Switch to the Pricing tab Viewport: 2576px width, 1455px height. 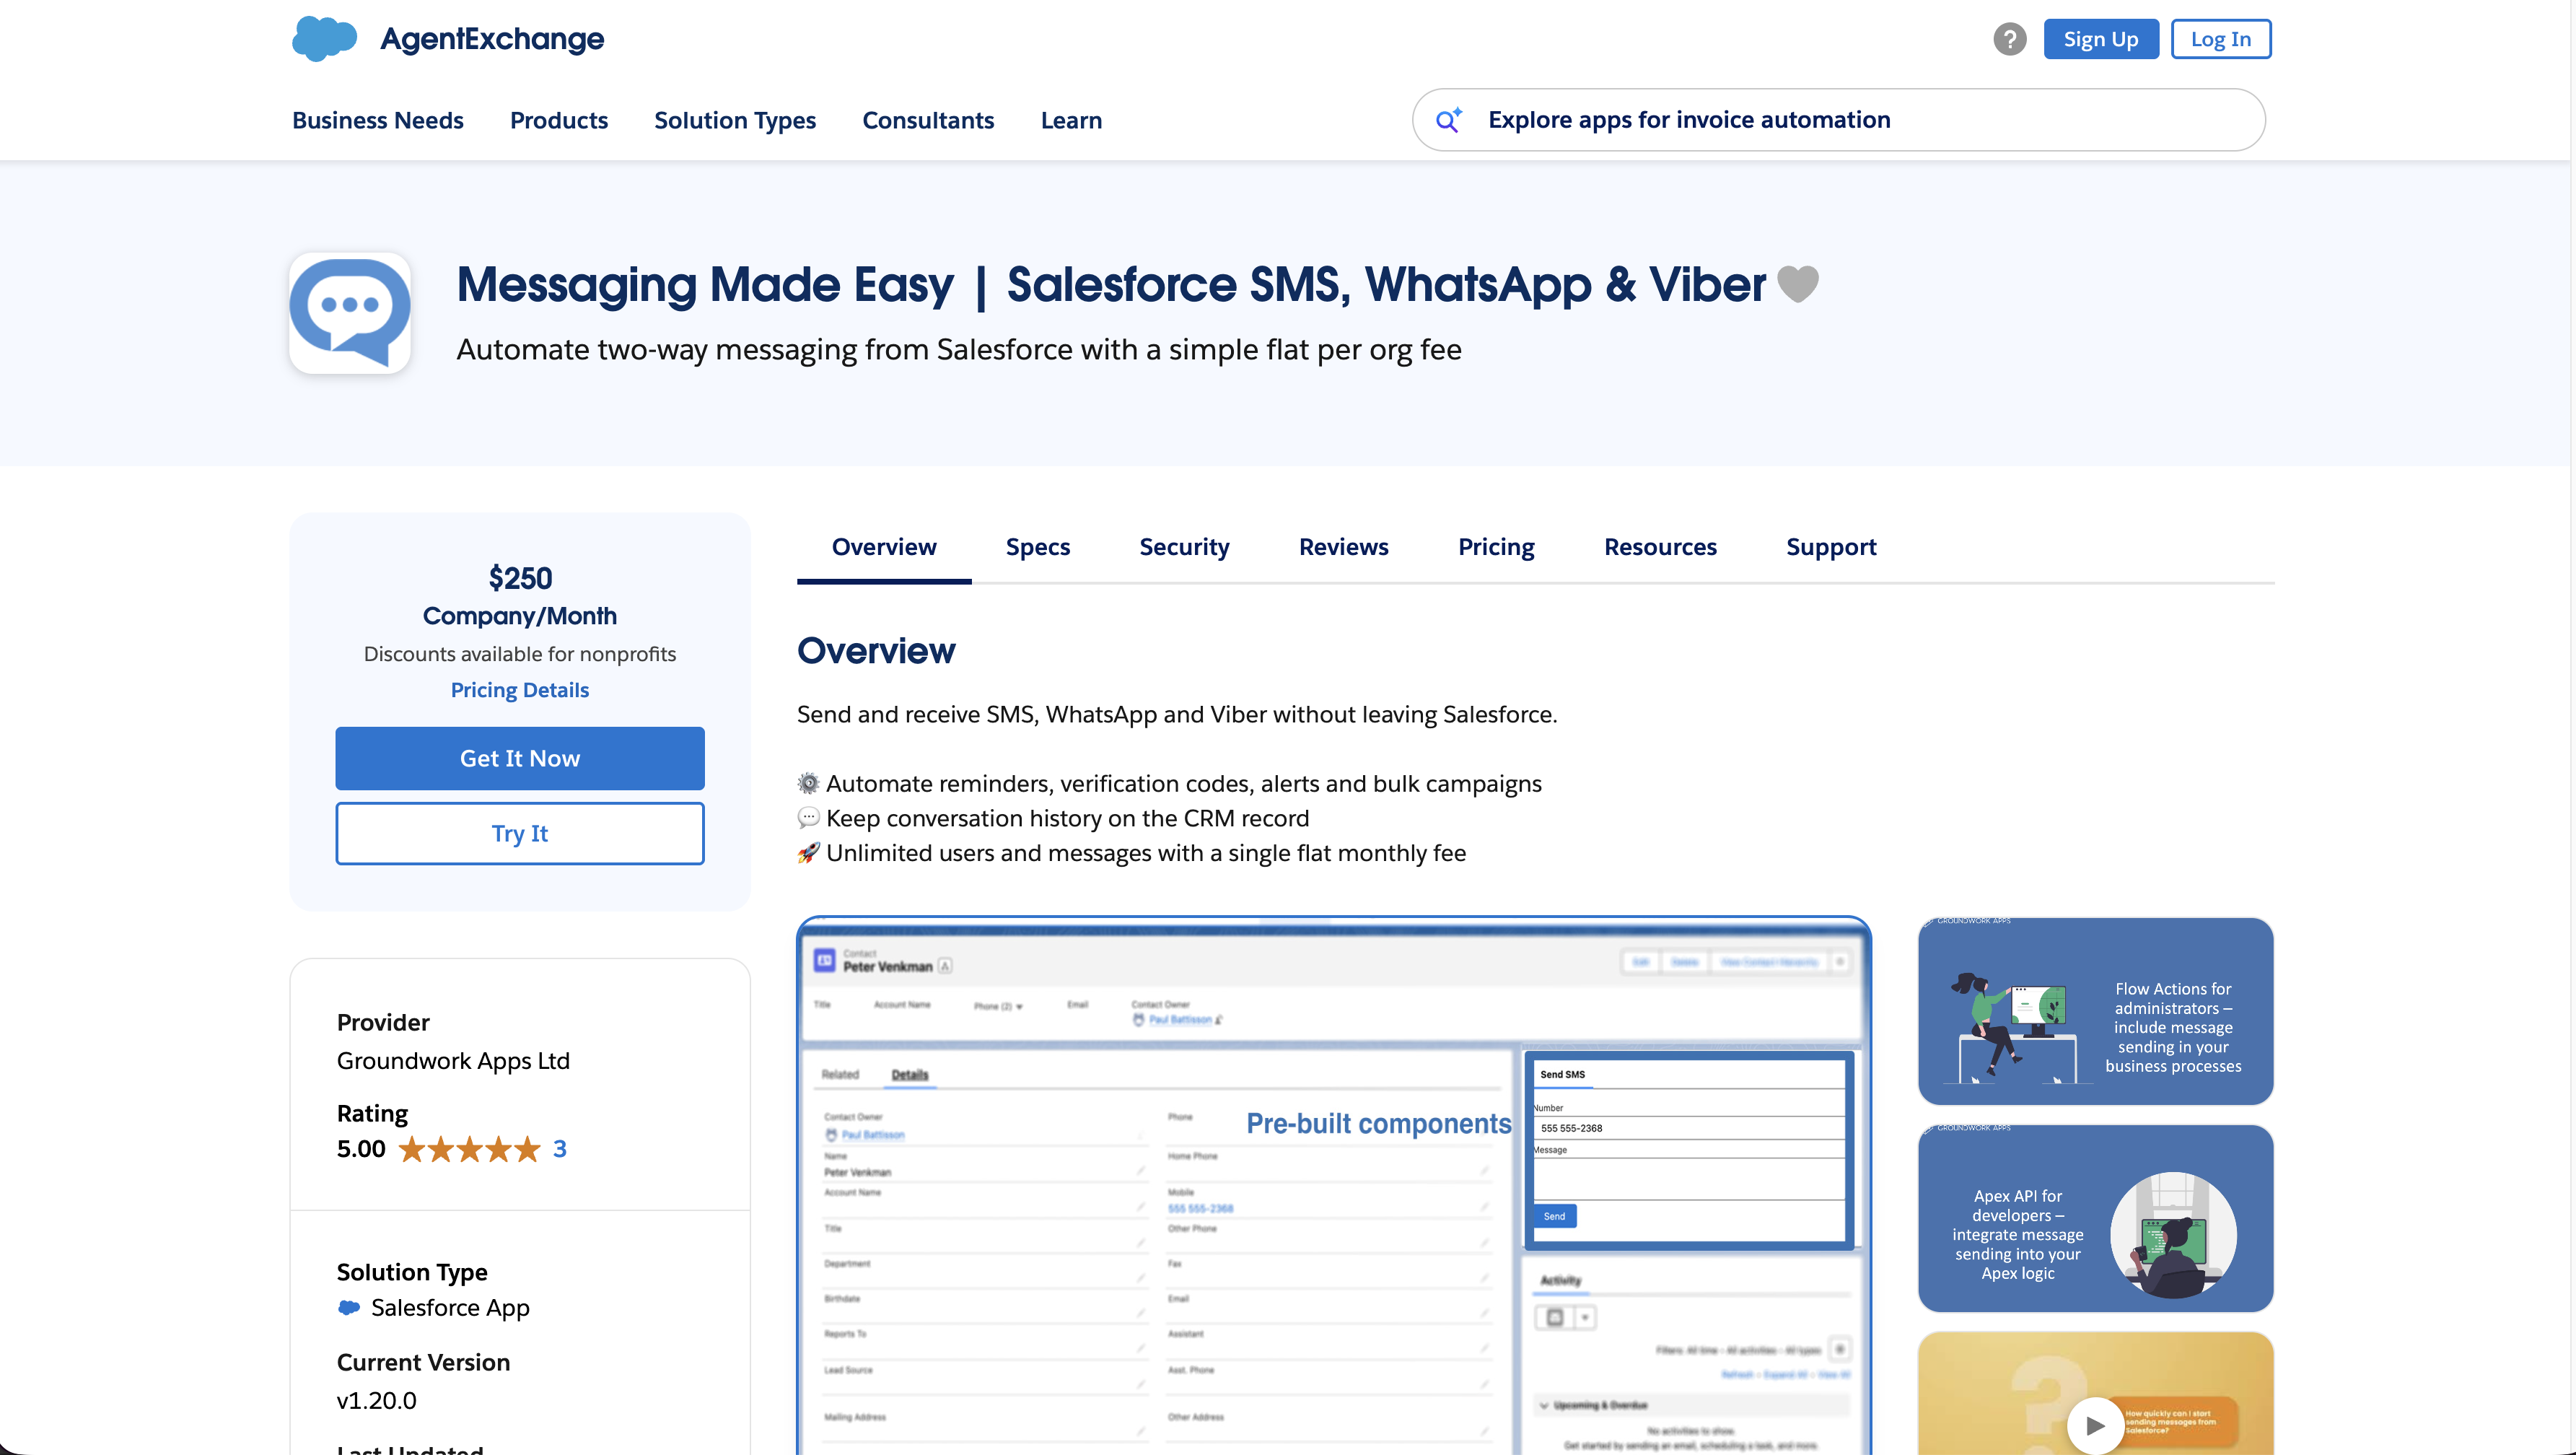coord(1496,547)
